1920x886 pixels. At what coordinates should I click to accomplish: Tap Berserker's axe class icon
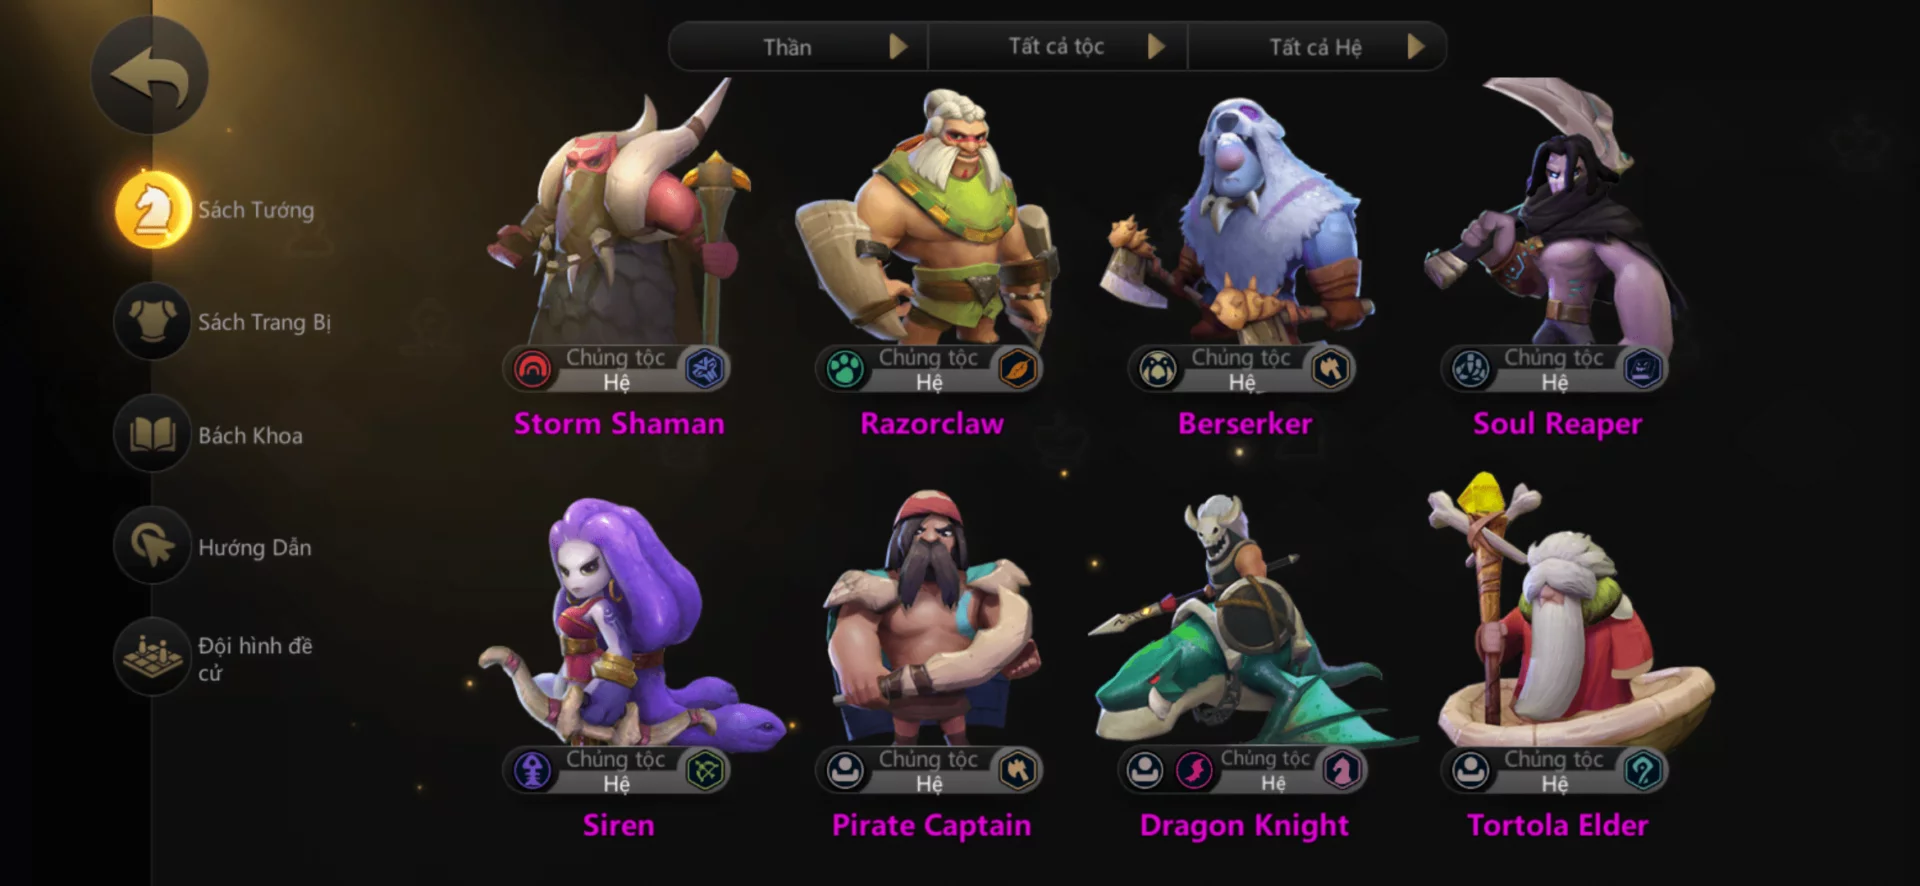[1331, 369]
